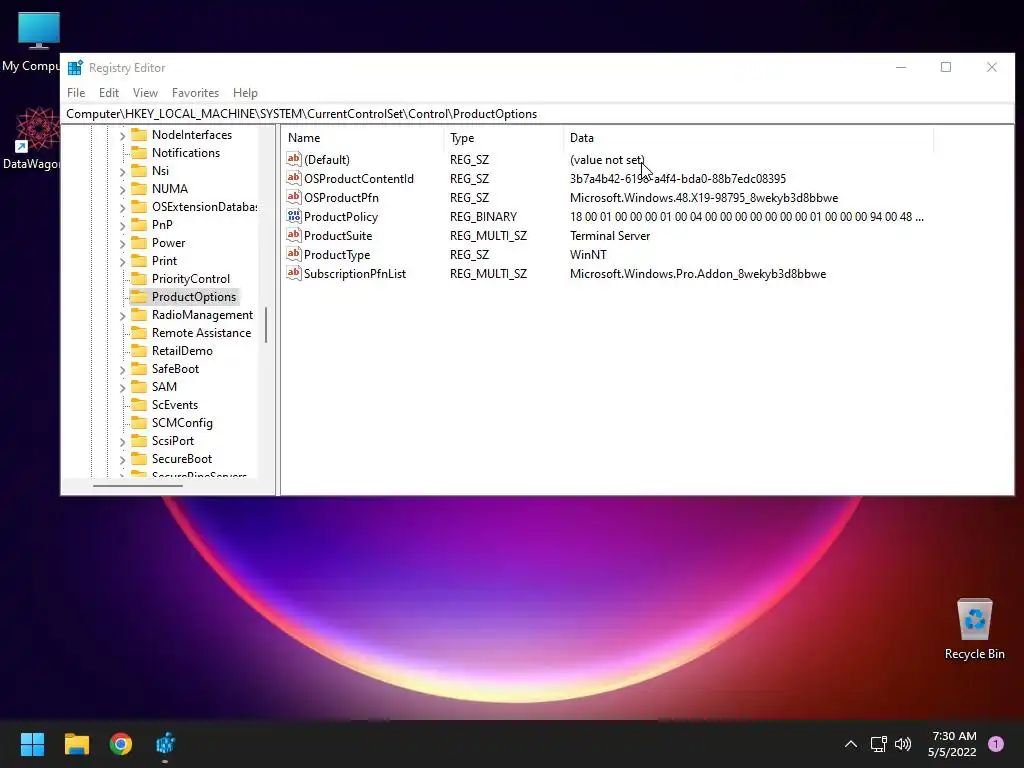Screen dimensions: 1024x768
Task: Click the REG_BINARY type cell
Action: coord(483,217)
